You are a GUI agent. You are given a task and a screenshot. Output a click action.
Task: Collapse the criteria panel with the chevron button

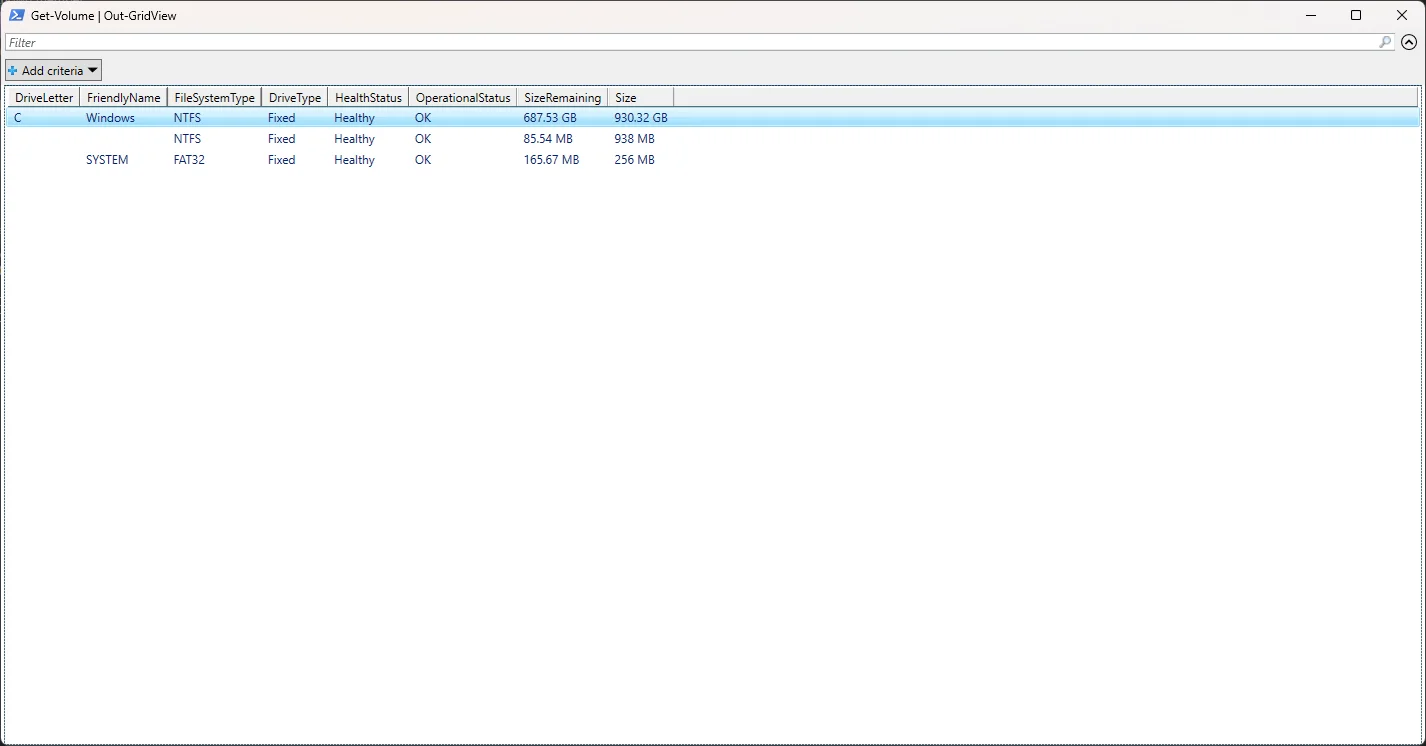coord(1409,42)
